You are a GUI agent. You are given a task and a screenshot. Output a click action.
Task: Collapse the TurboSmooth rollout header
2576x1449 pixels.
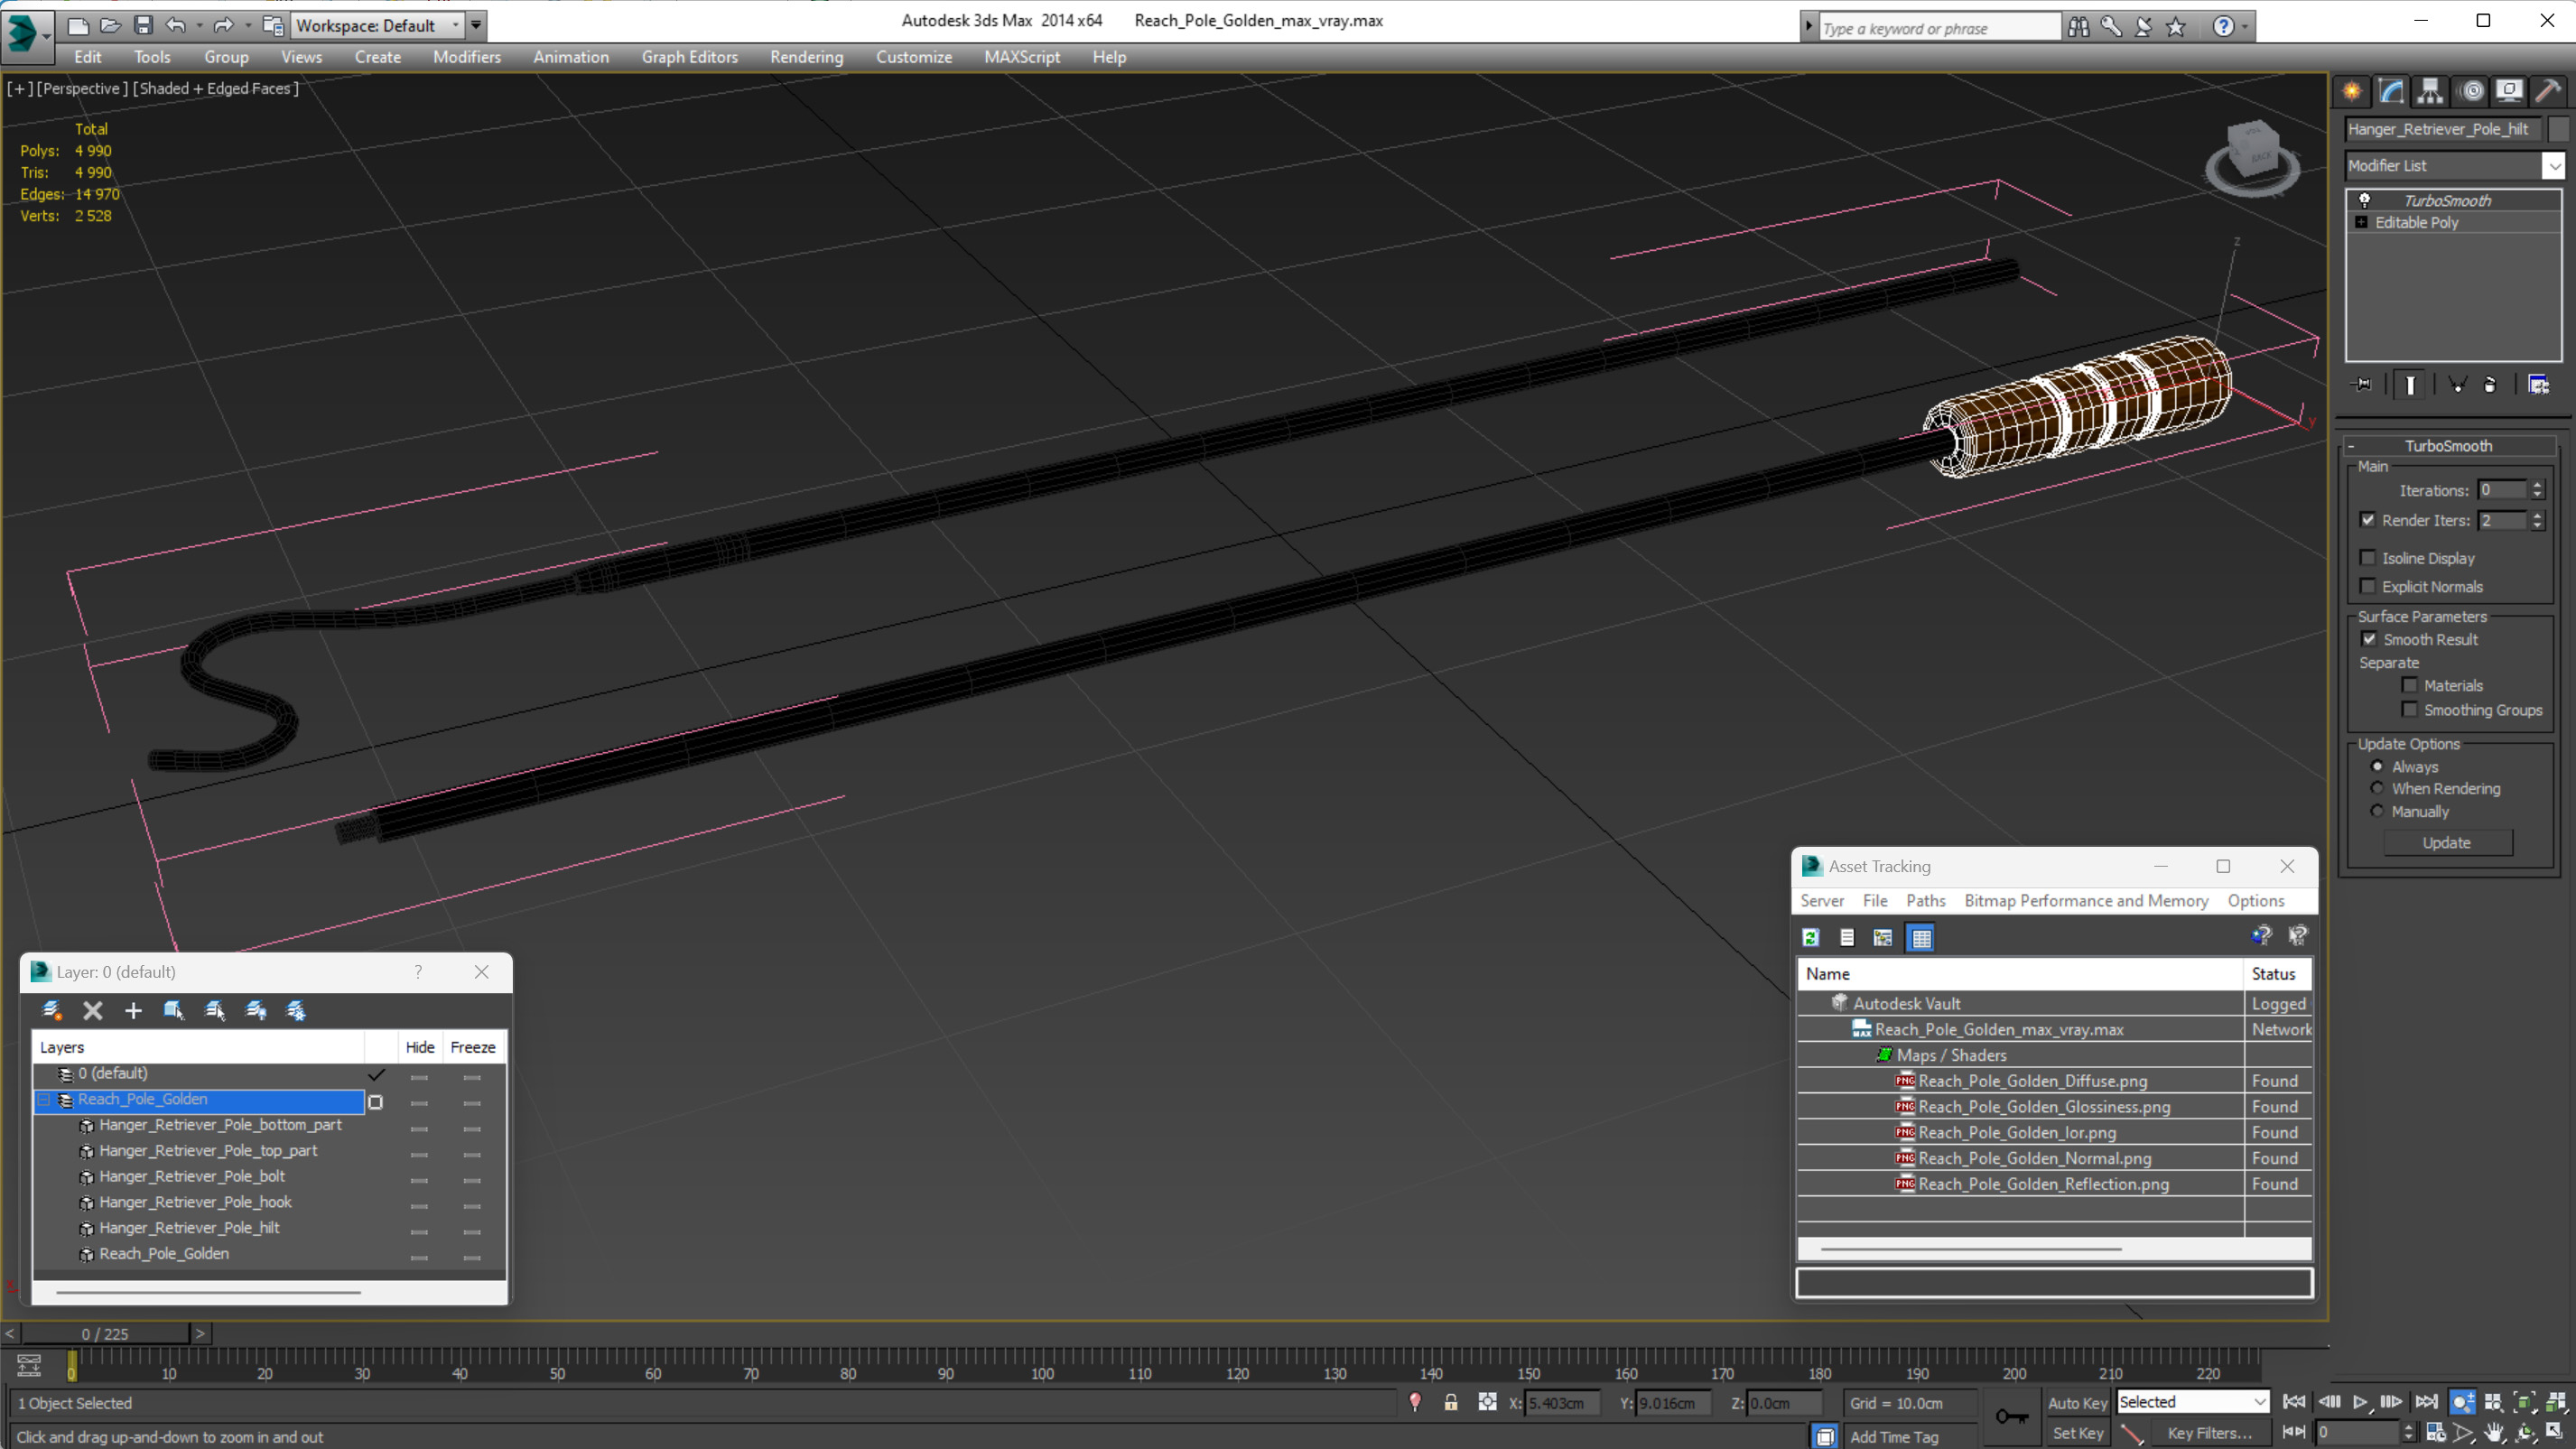(2448, 446)
